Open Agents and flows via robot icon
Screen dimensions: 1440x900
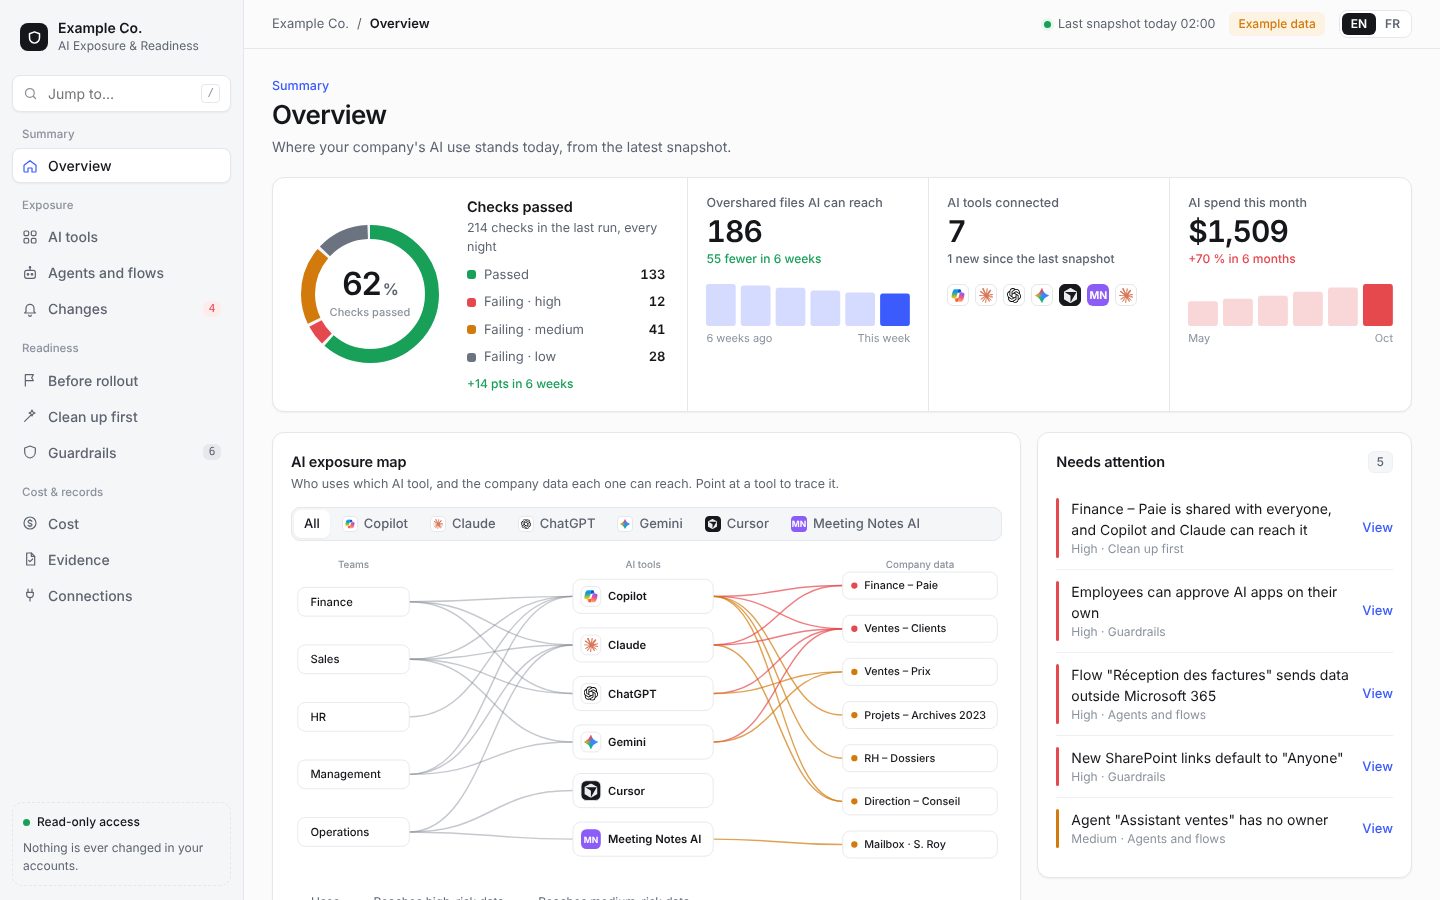tap(30, 273)
